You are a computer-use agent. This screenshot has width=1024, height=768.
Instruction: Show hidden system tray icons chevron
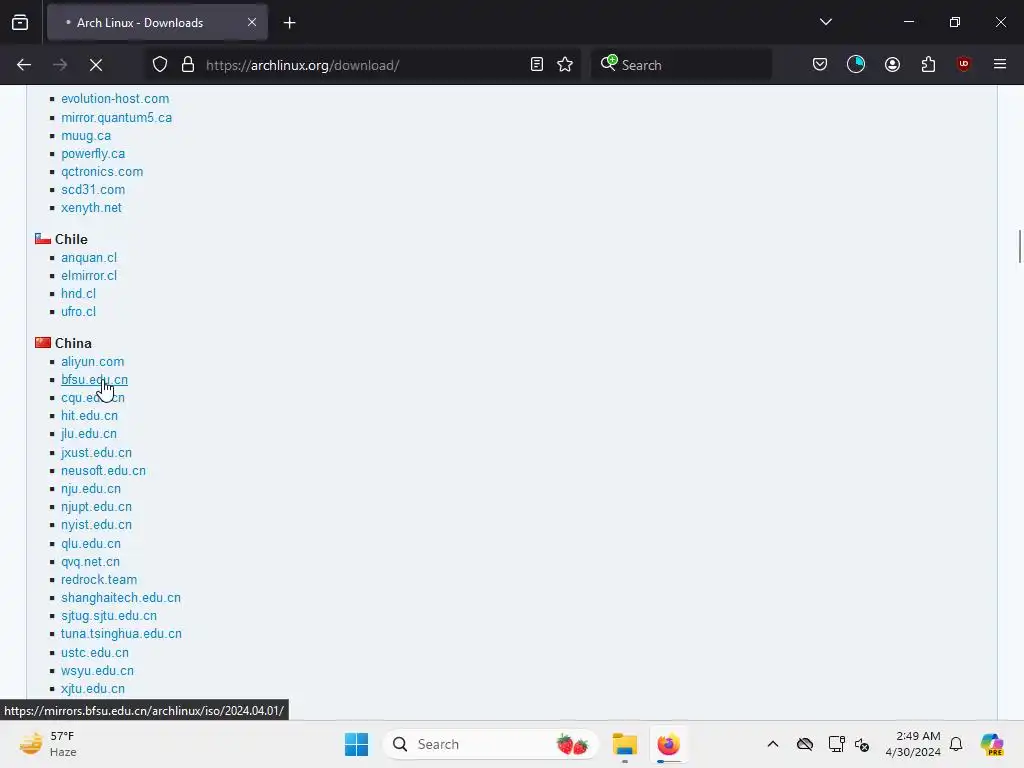(x=773, y=744)
